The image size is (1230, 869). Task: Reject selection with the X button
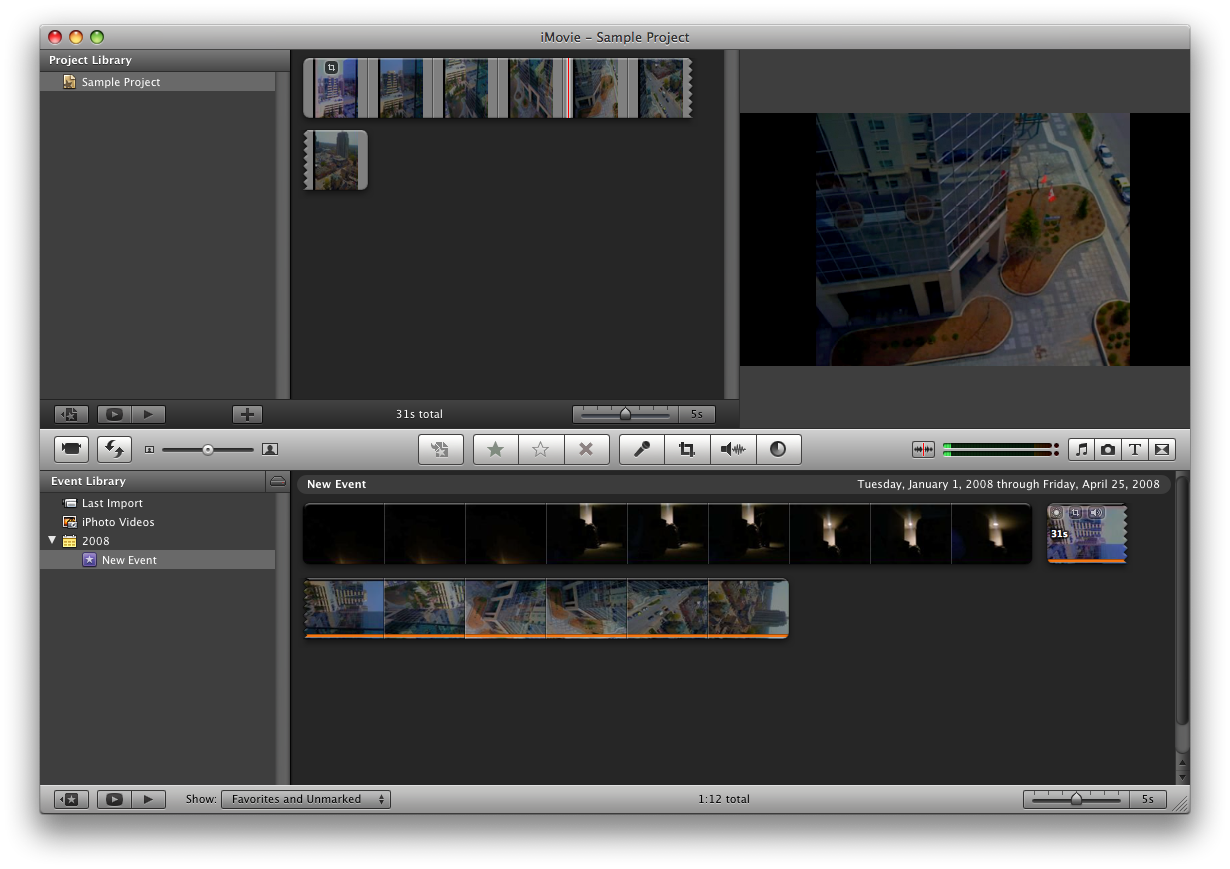pos(587,449)
